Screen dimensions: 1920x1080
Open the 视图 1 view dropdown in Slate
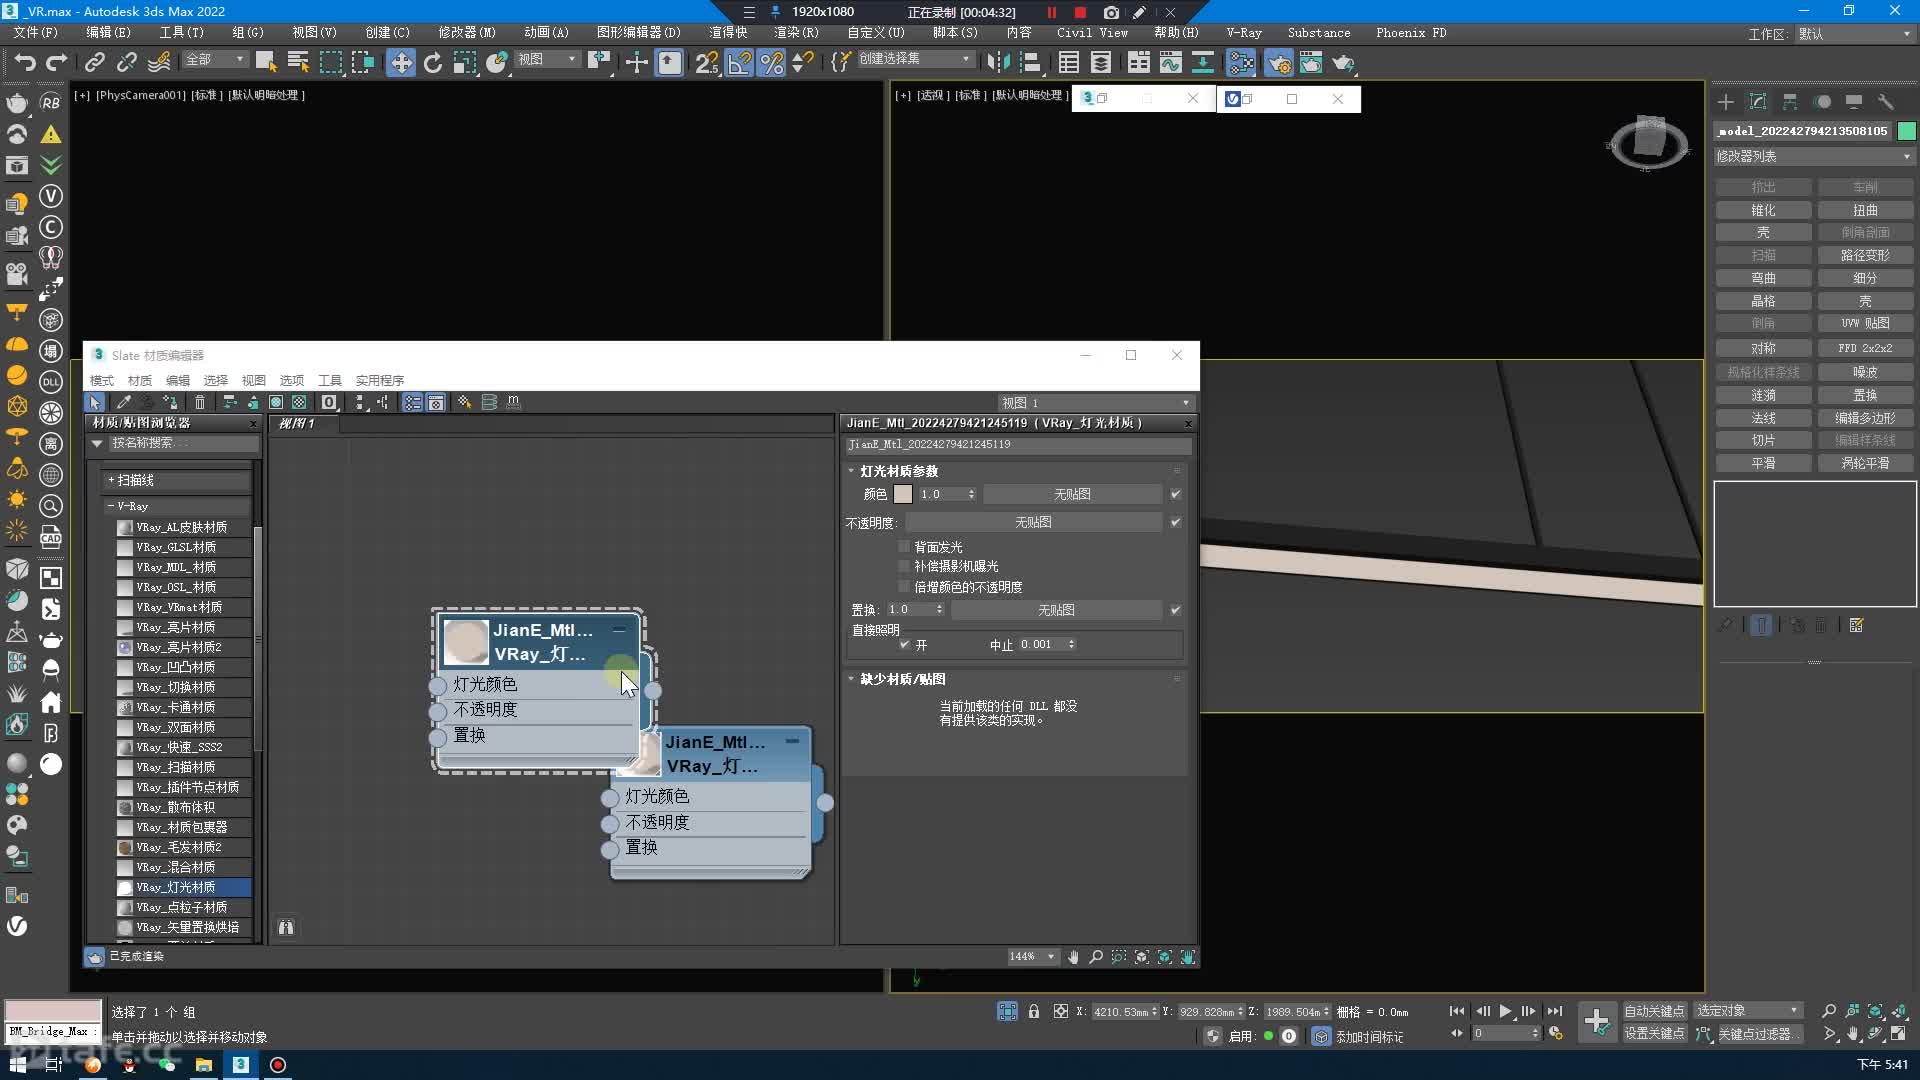1096,403
